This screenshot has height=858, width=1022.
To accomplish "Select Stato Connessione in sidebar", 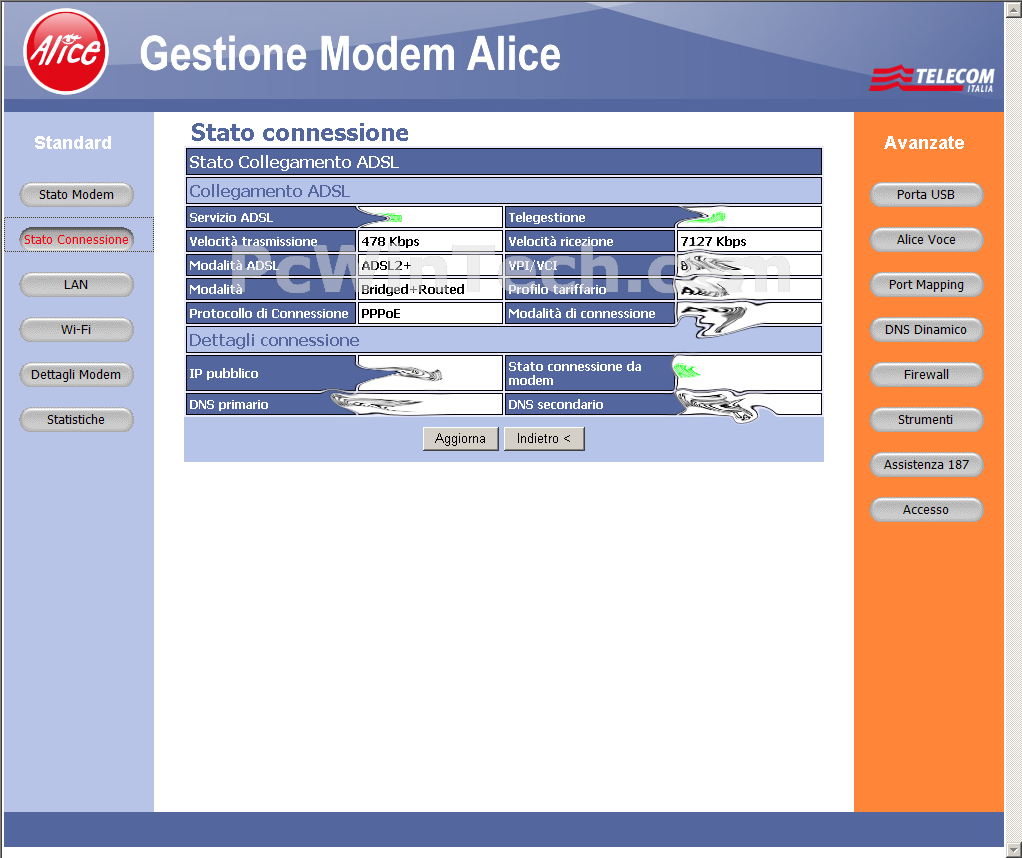I will click(x=76, y=239).
